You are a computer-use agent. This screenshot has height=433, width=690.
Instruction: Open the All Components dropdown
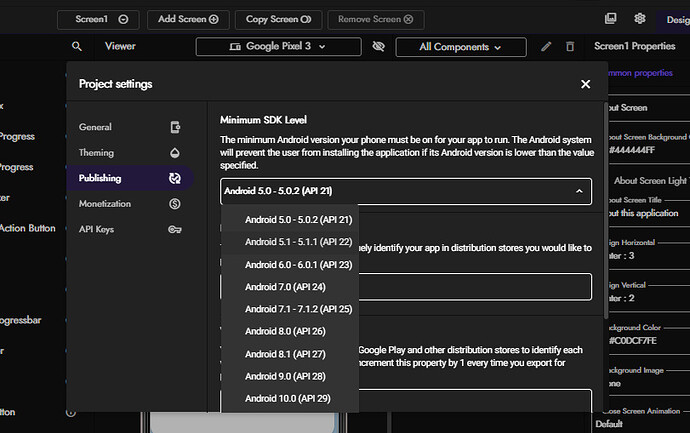point(461,47)
